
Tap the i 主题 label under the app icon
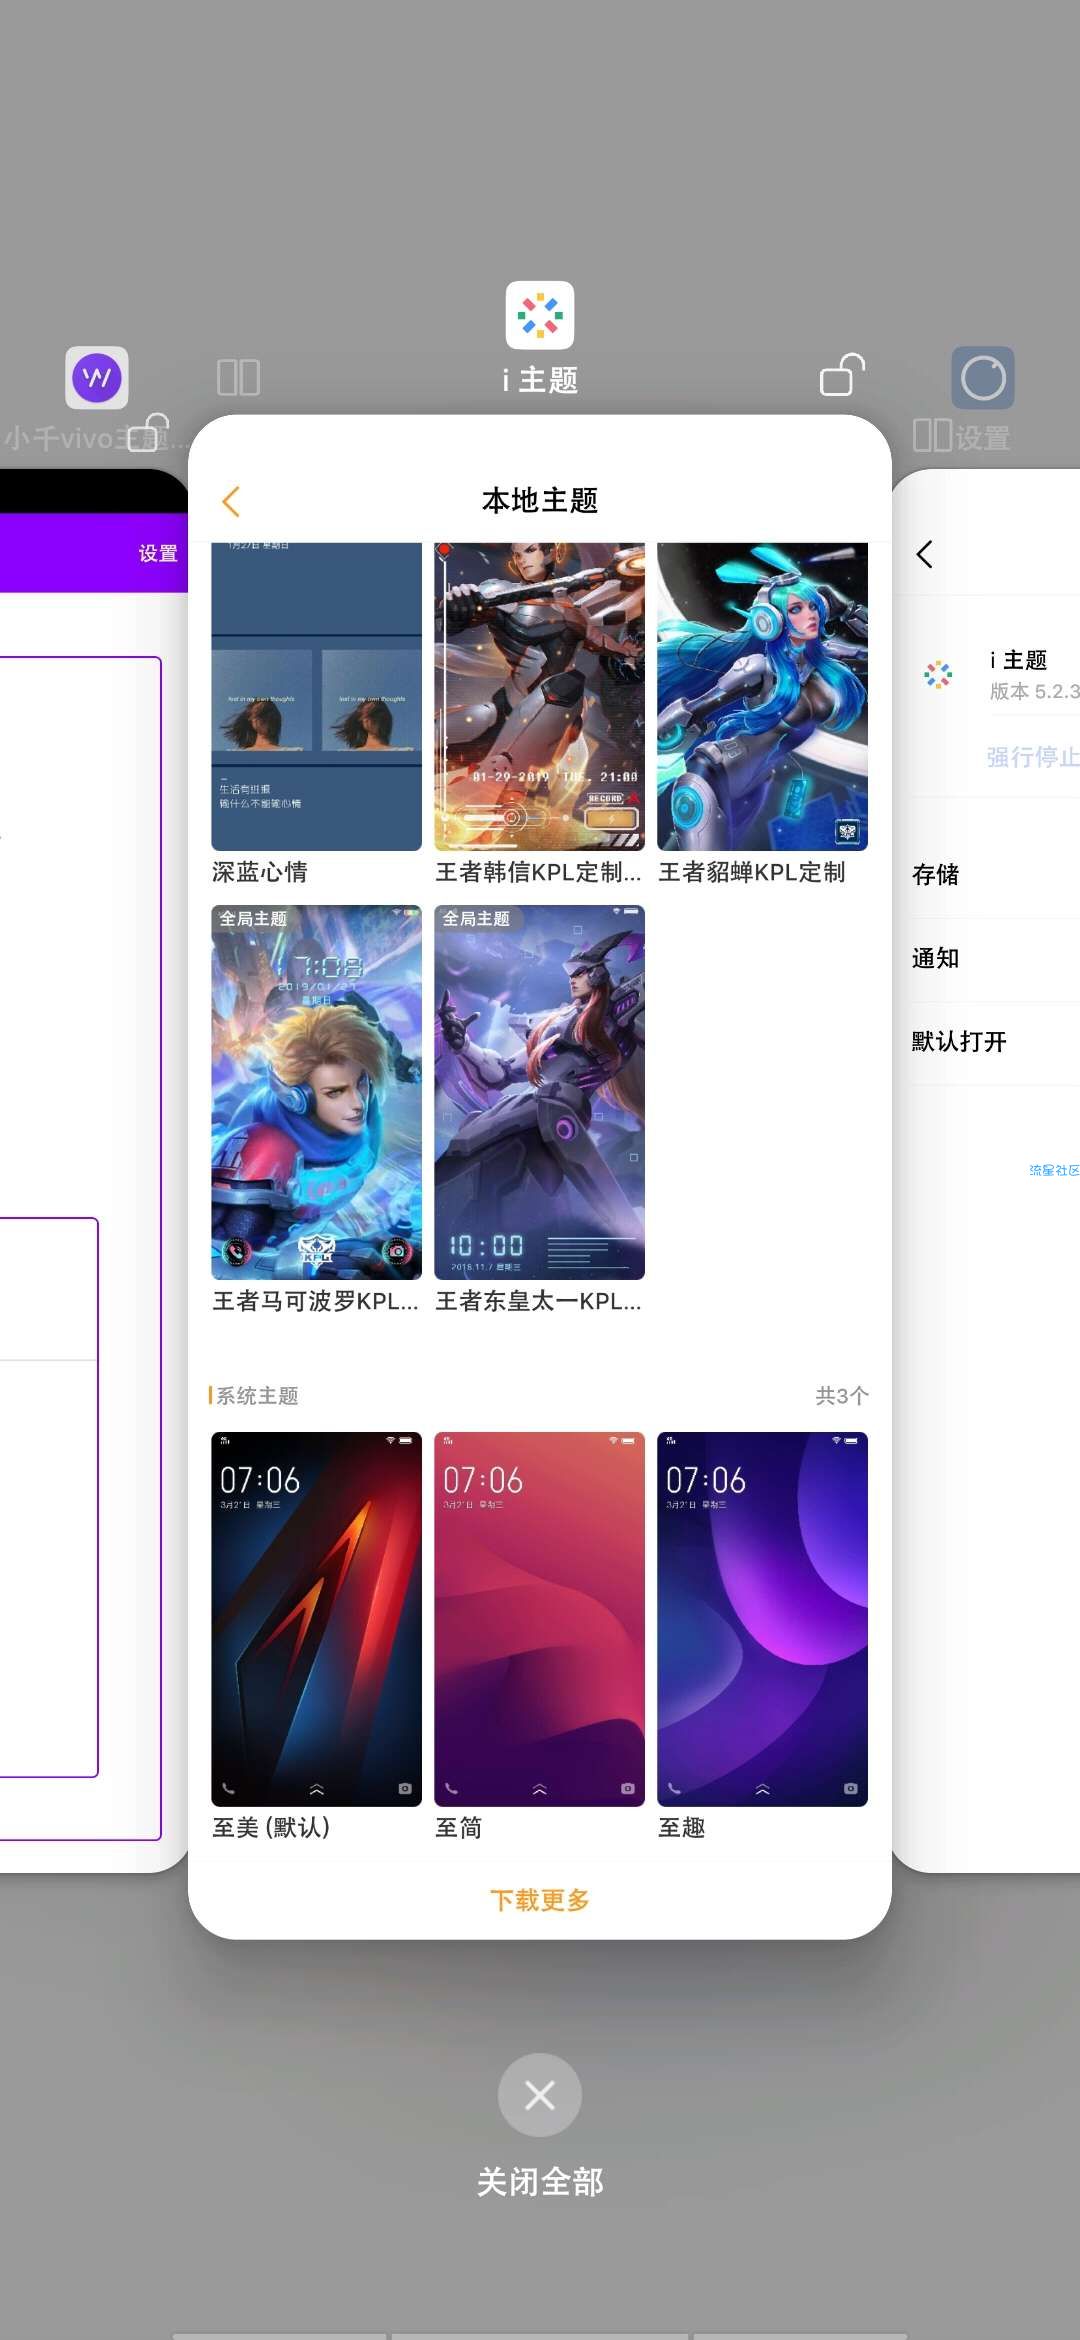point(540,380)
